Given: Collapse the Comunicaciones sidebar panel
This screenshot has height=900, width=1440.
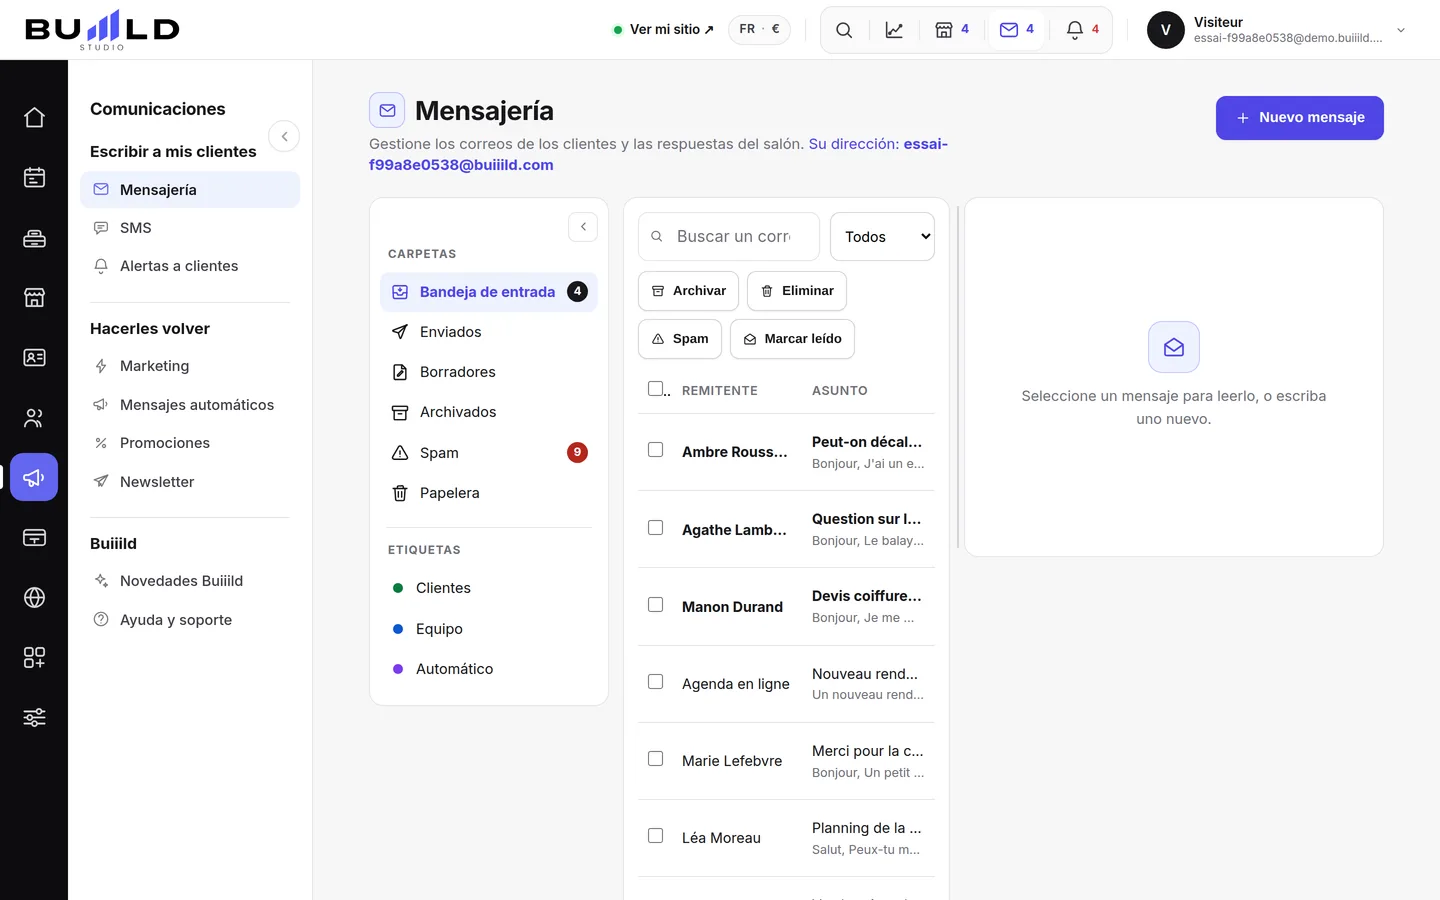Looking at the screenshot, I should pyautogui.click(x=284, y=136).
